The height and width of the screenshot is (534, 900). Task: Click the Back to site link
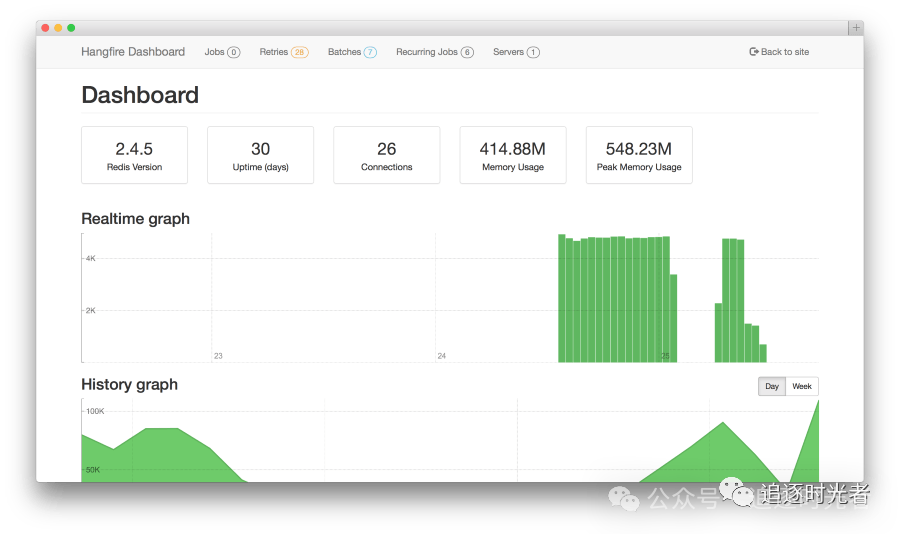pyautogui.click(x=785, y=52)
